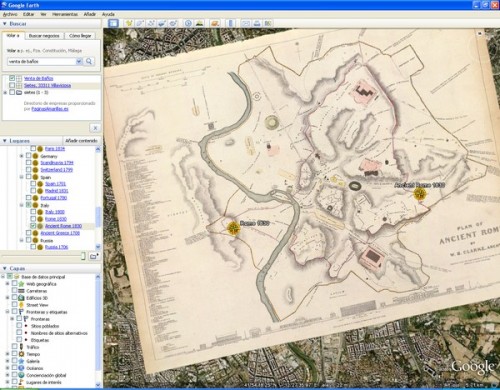The width and height of the screenshot is (500, 390).
Task: Click the Lugares list scrollbar down arrow
Action: [98, 247]
